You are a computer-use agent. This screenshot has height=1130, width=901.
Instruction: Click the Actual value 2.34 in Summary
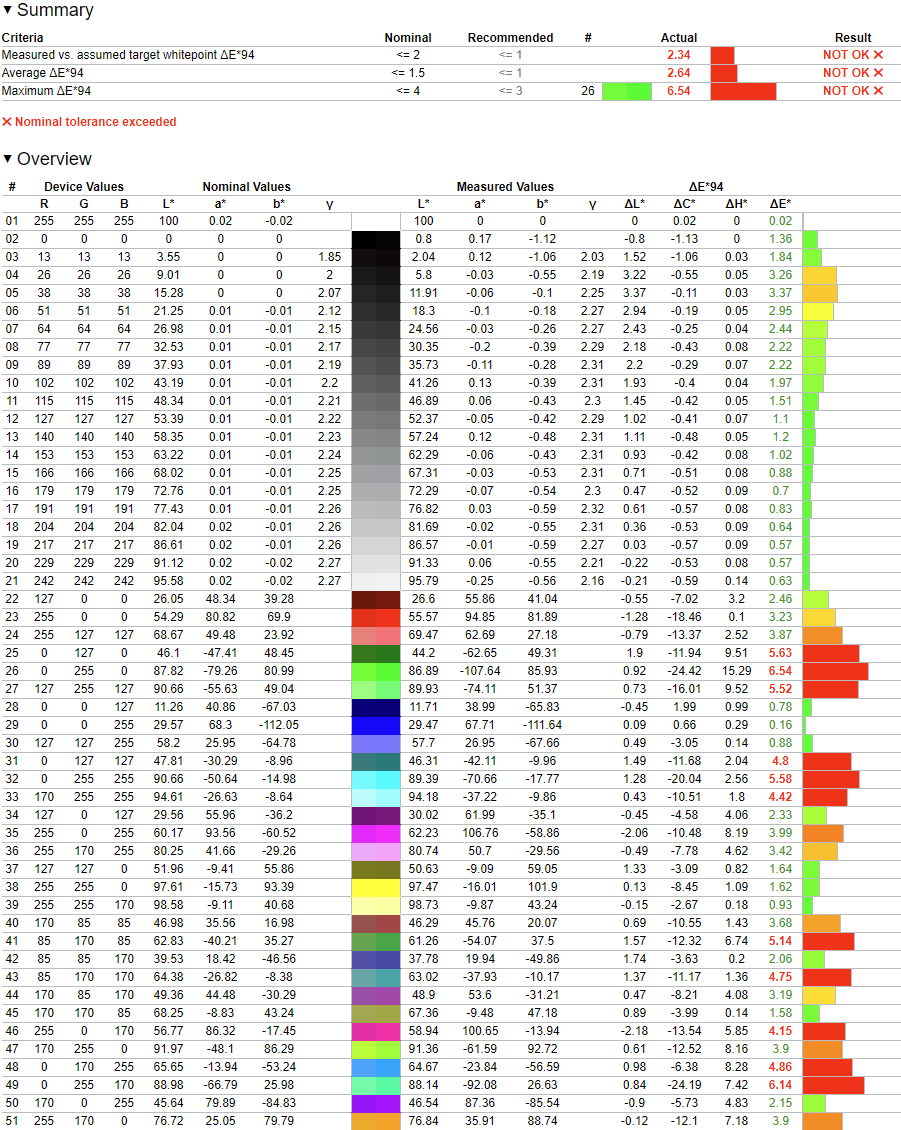click(x=678, y=55)
